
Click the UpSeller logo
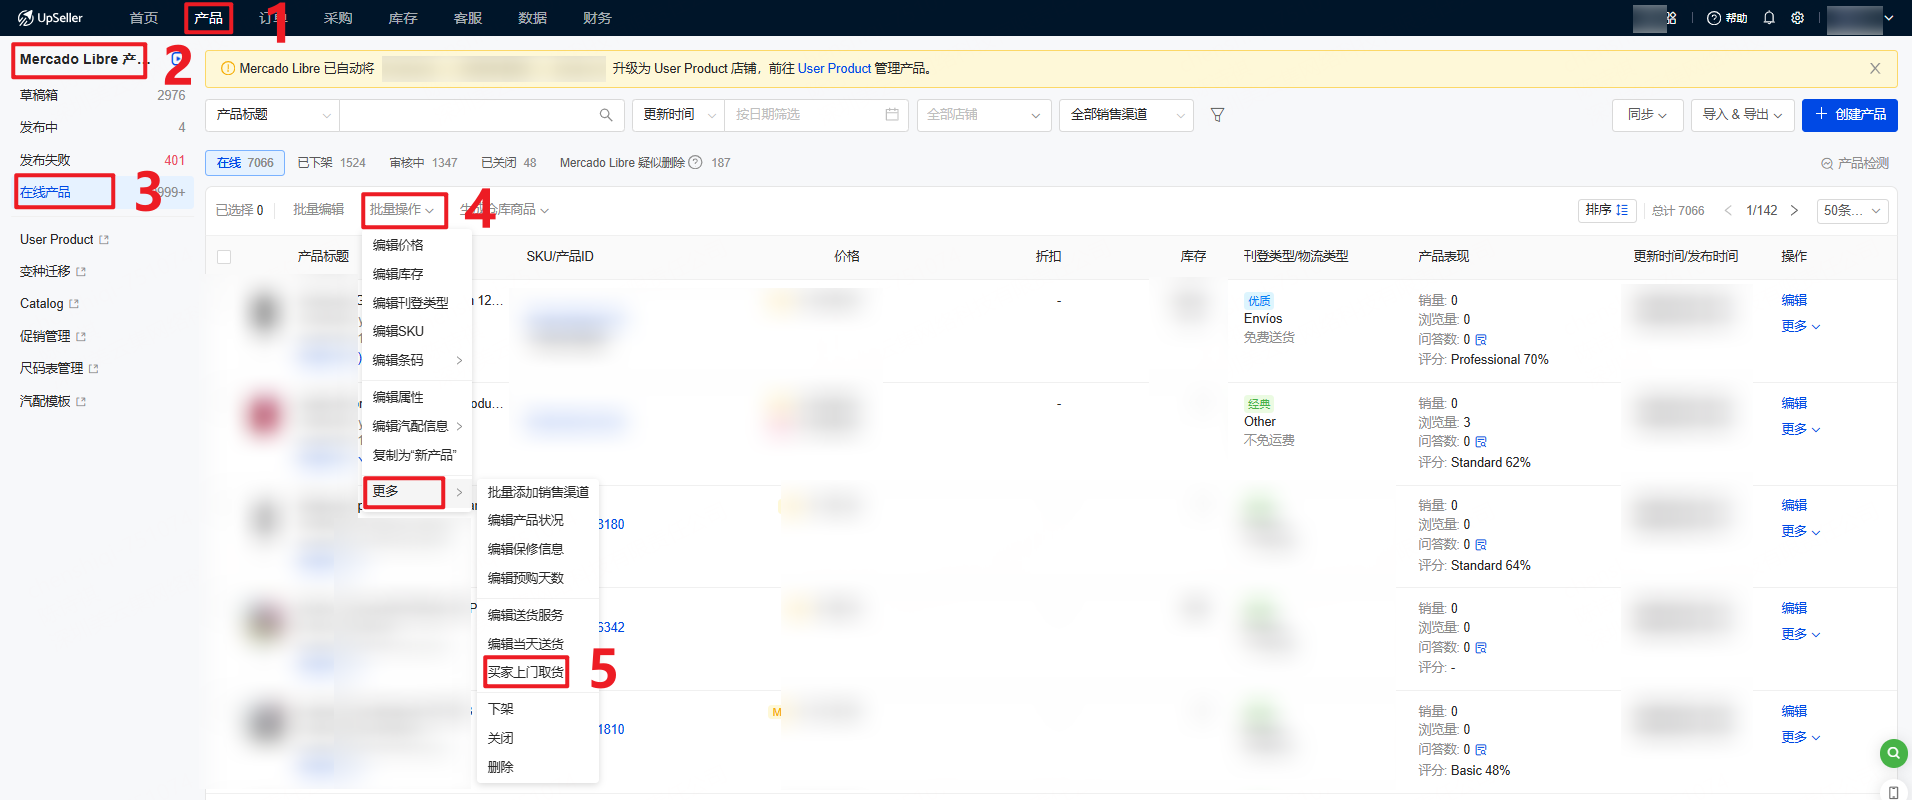tap(50, 18)
